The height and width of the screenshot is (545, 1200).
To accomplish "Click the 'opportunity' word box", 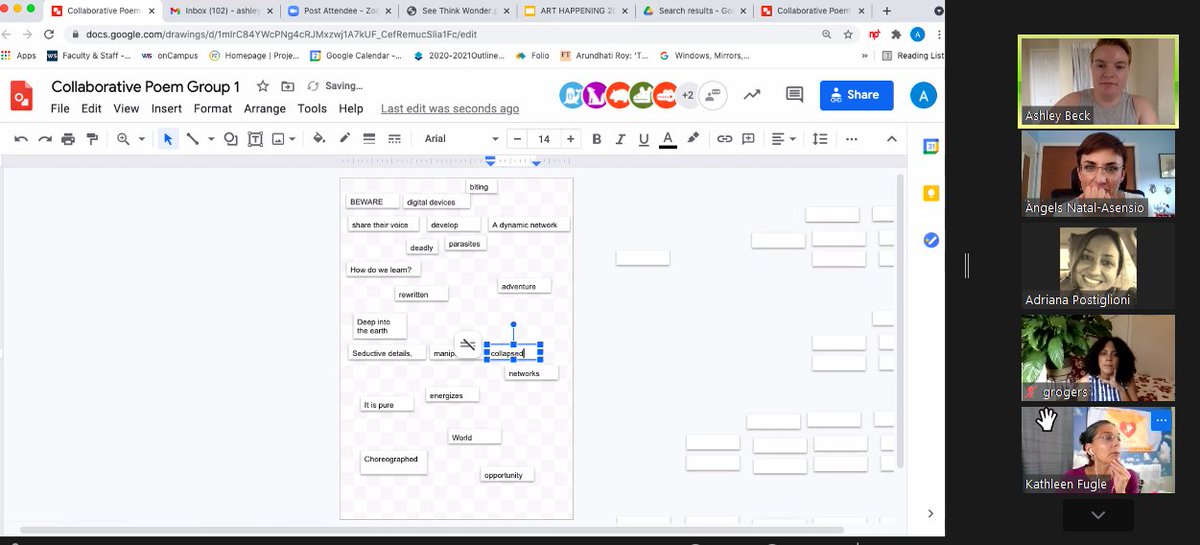I will pyautogui.click(x=507, y=475).
